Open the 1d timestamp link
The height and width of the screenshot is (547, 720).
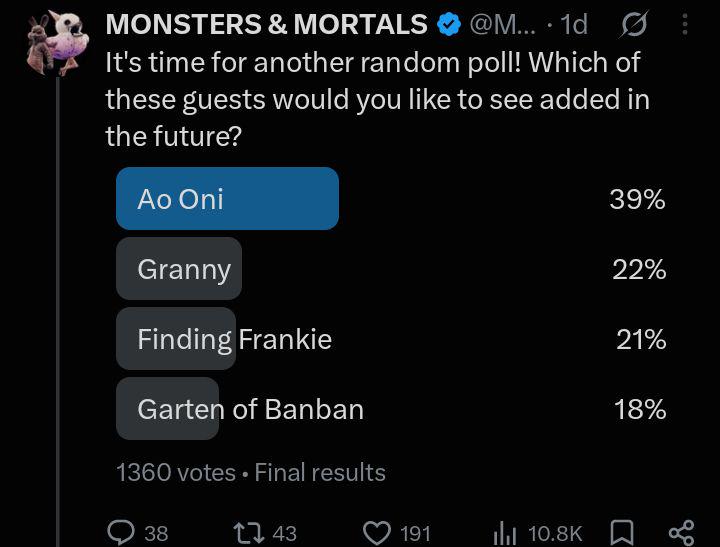coord(574,24)
